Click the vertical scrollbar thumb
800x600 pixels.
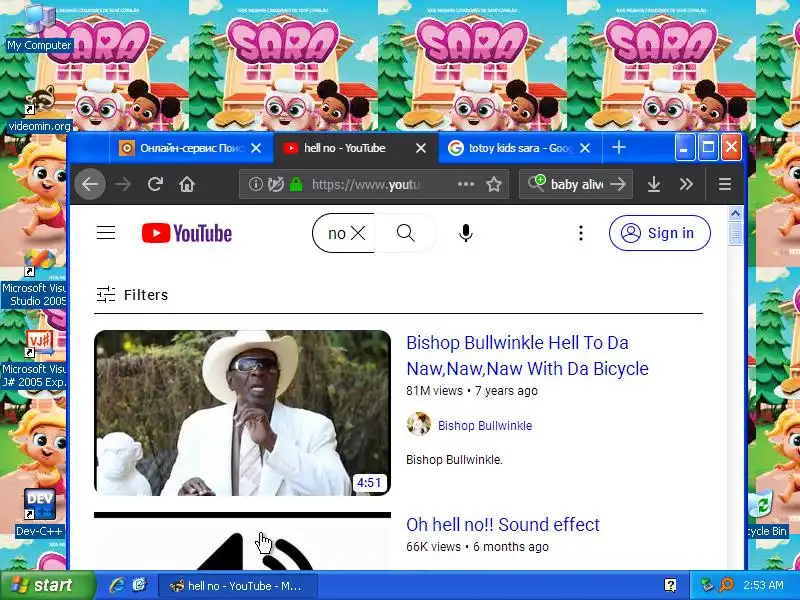(735, 234)
